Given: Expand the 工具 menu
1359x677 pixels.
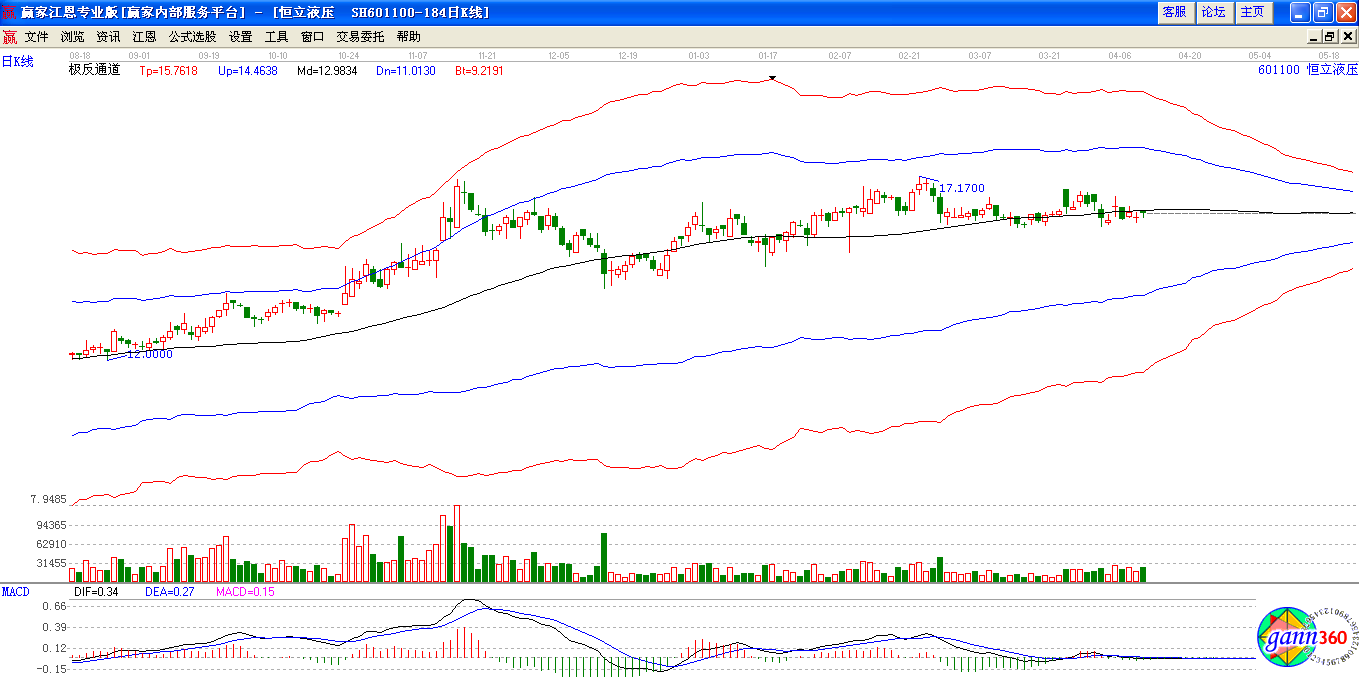Looking at the screenshot, I should [x=276, y=37].
